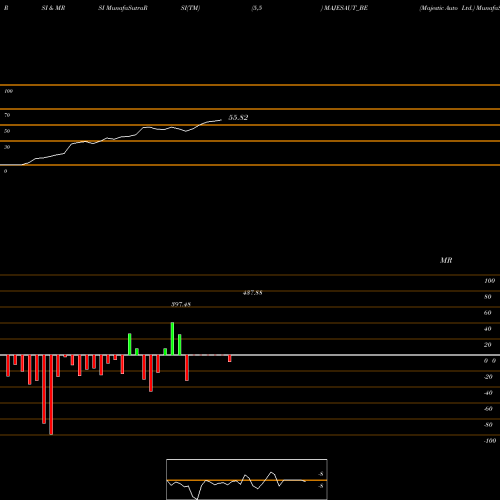Click the end of the white RSI line
The image size is (500, 500).
pyautogui.click(x=221, y=120)
